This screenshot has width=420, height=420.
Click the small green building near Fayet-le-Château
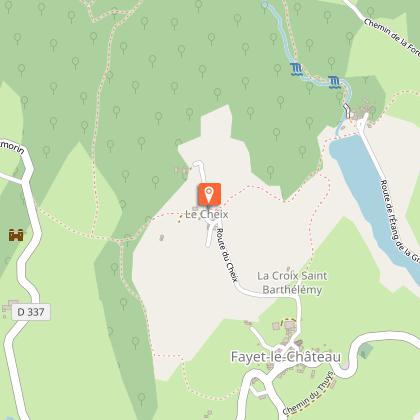tap(366, 350)
